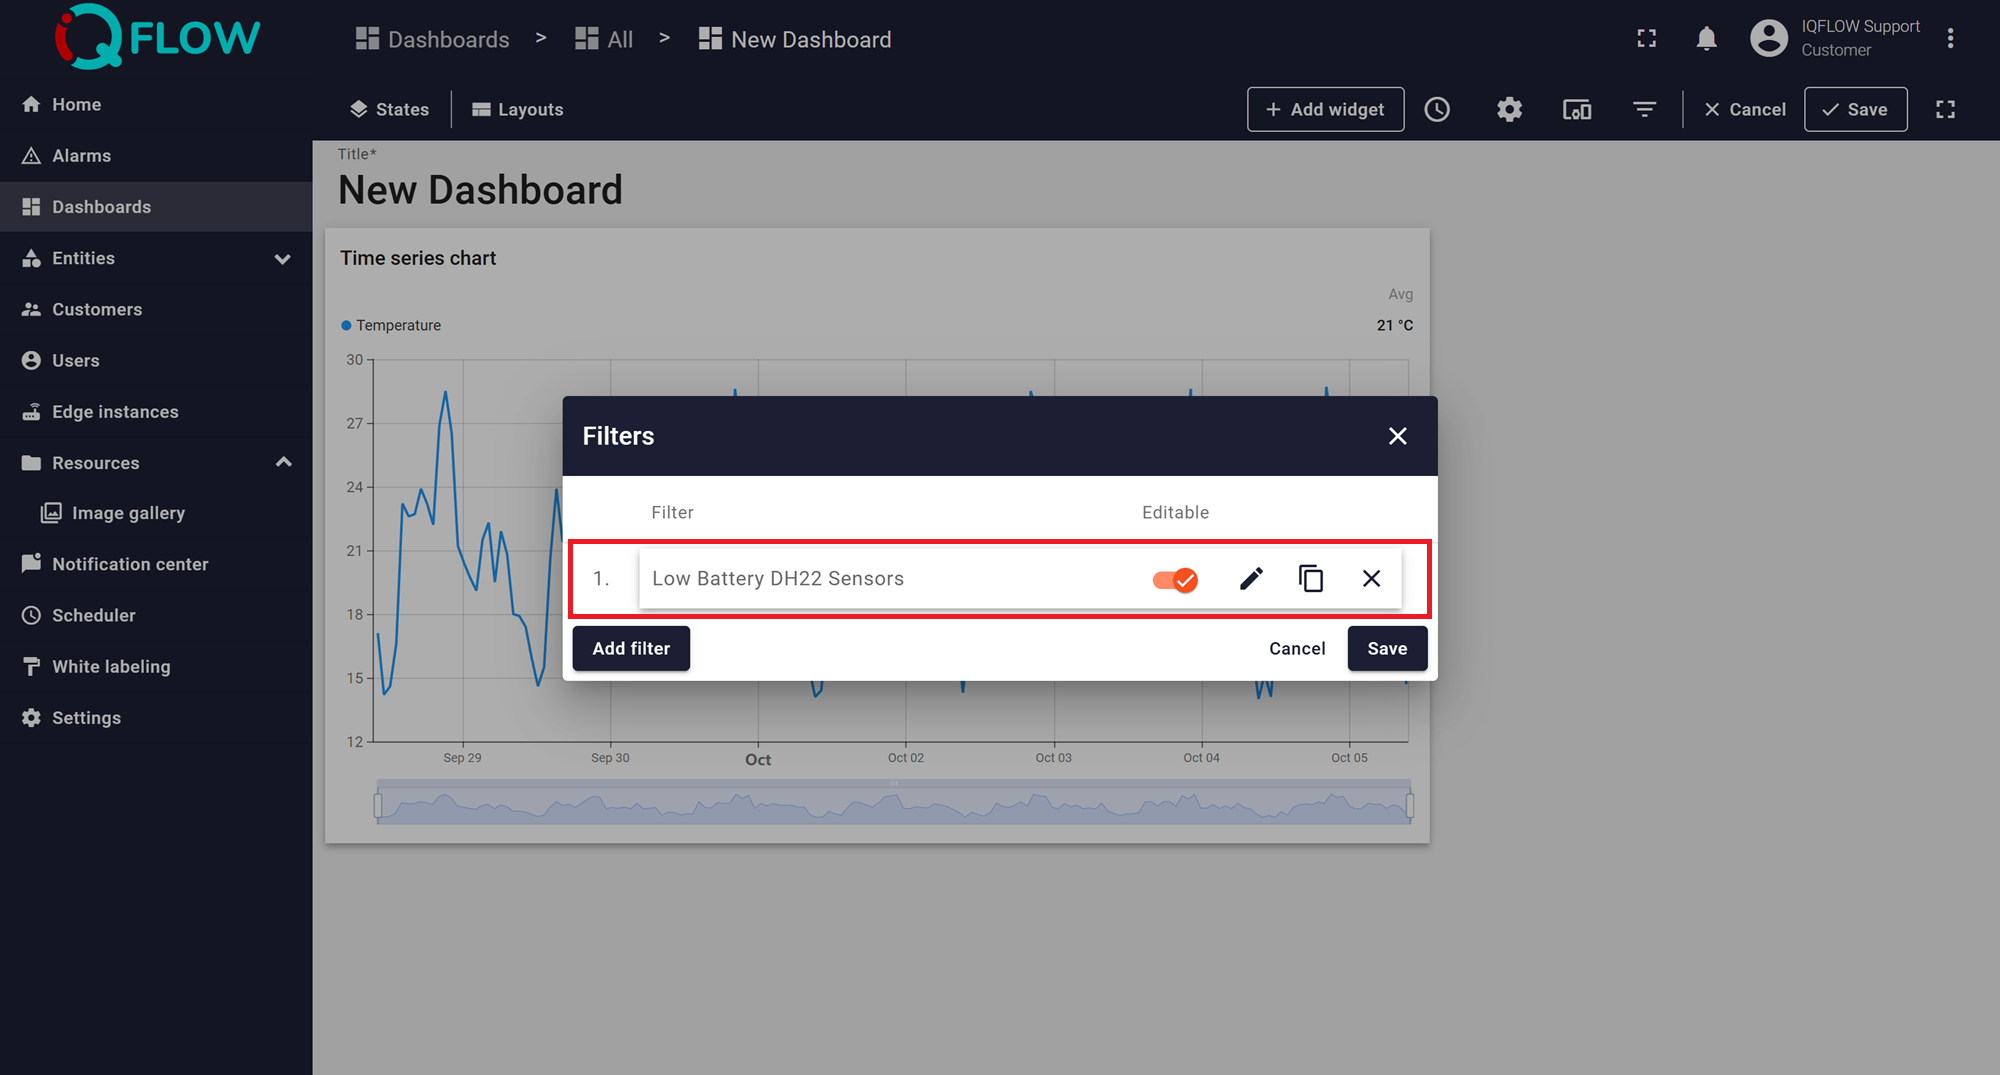Open the Alarms page in sidebar

(81, 156)
